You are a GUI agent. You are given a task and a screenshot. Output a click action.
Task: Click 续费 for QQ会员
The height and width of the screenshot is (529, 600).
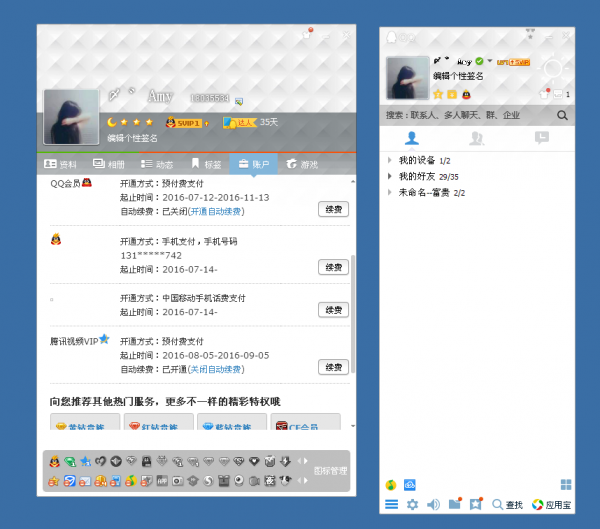(x=333, y=209)
